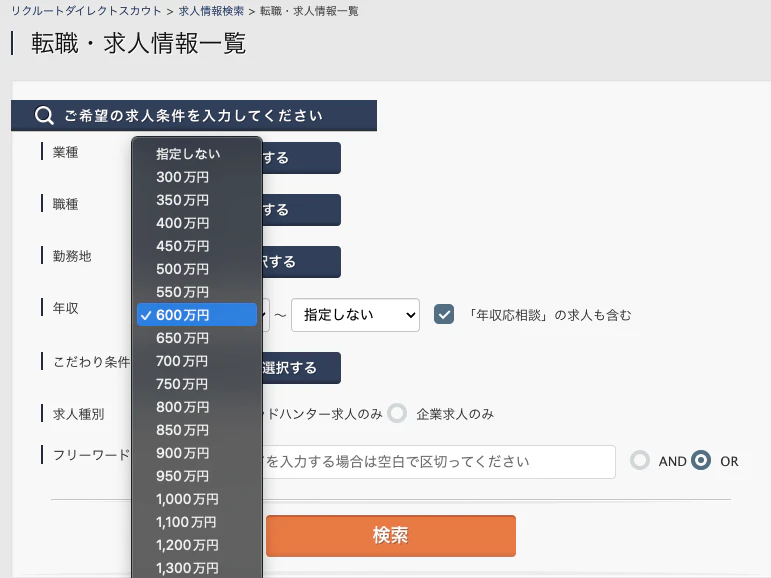Focus the フリーワード keyword input field

439,462
